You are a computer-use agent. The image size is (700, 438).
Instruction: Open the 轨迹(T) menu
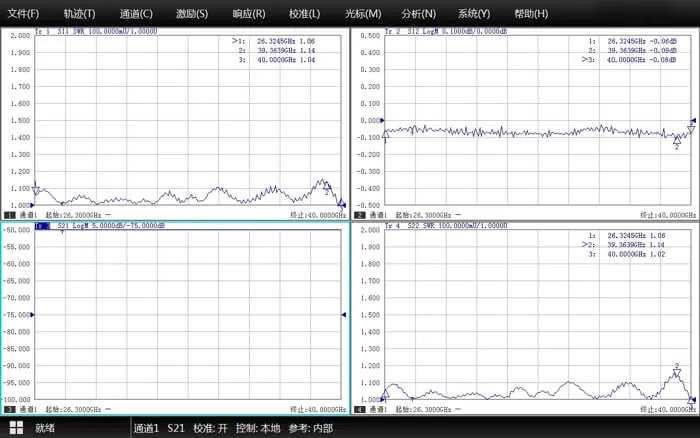tap(79, 14)
